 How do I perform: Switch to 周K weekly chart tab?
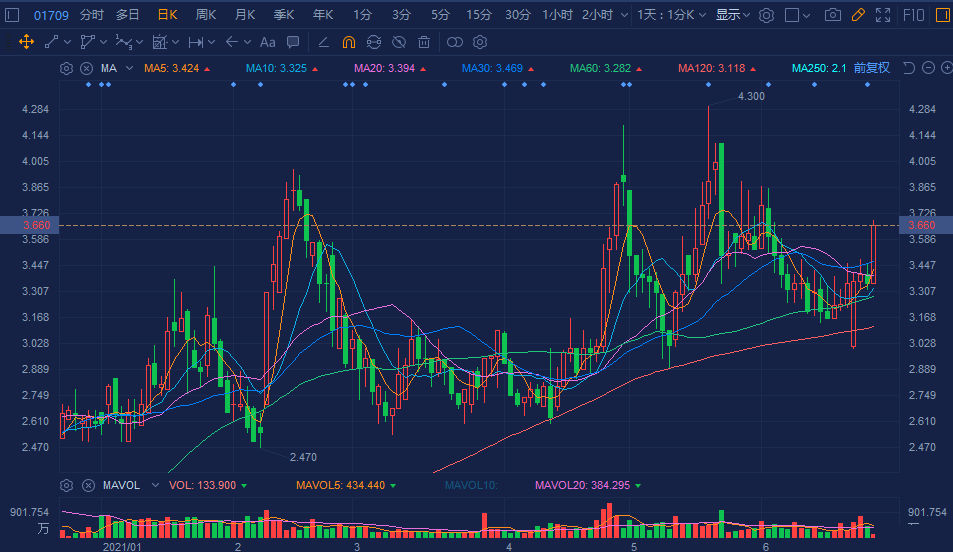(x=206, y=15)
